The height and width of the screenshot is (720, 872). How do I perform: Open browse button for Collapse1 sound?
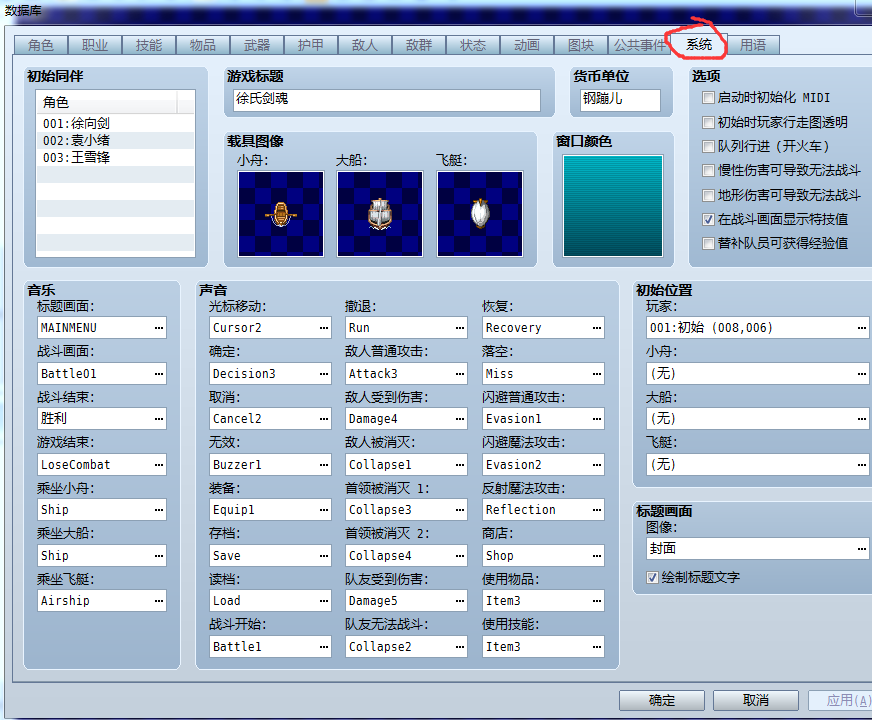pos(460,464)
